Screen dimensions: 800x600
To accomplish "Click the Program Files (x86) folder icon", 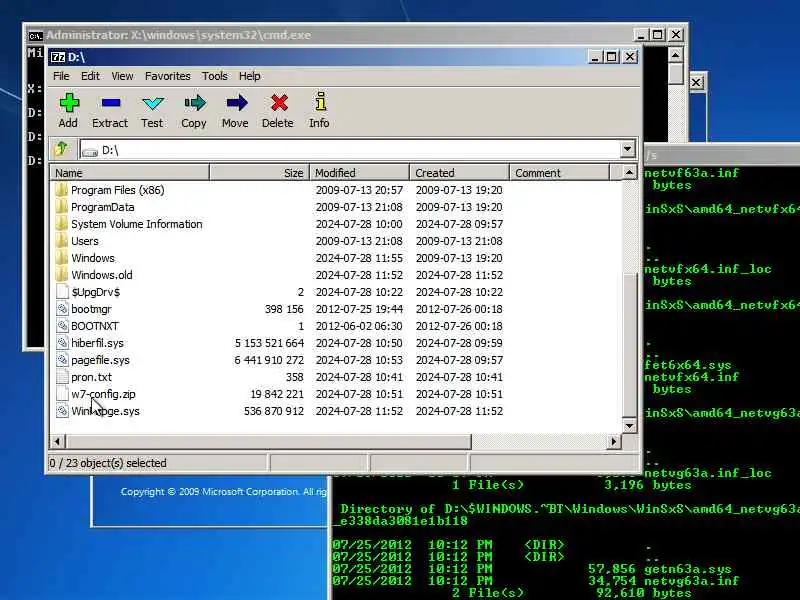I will [61, 190].
